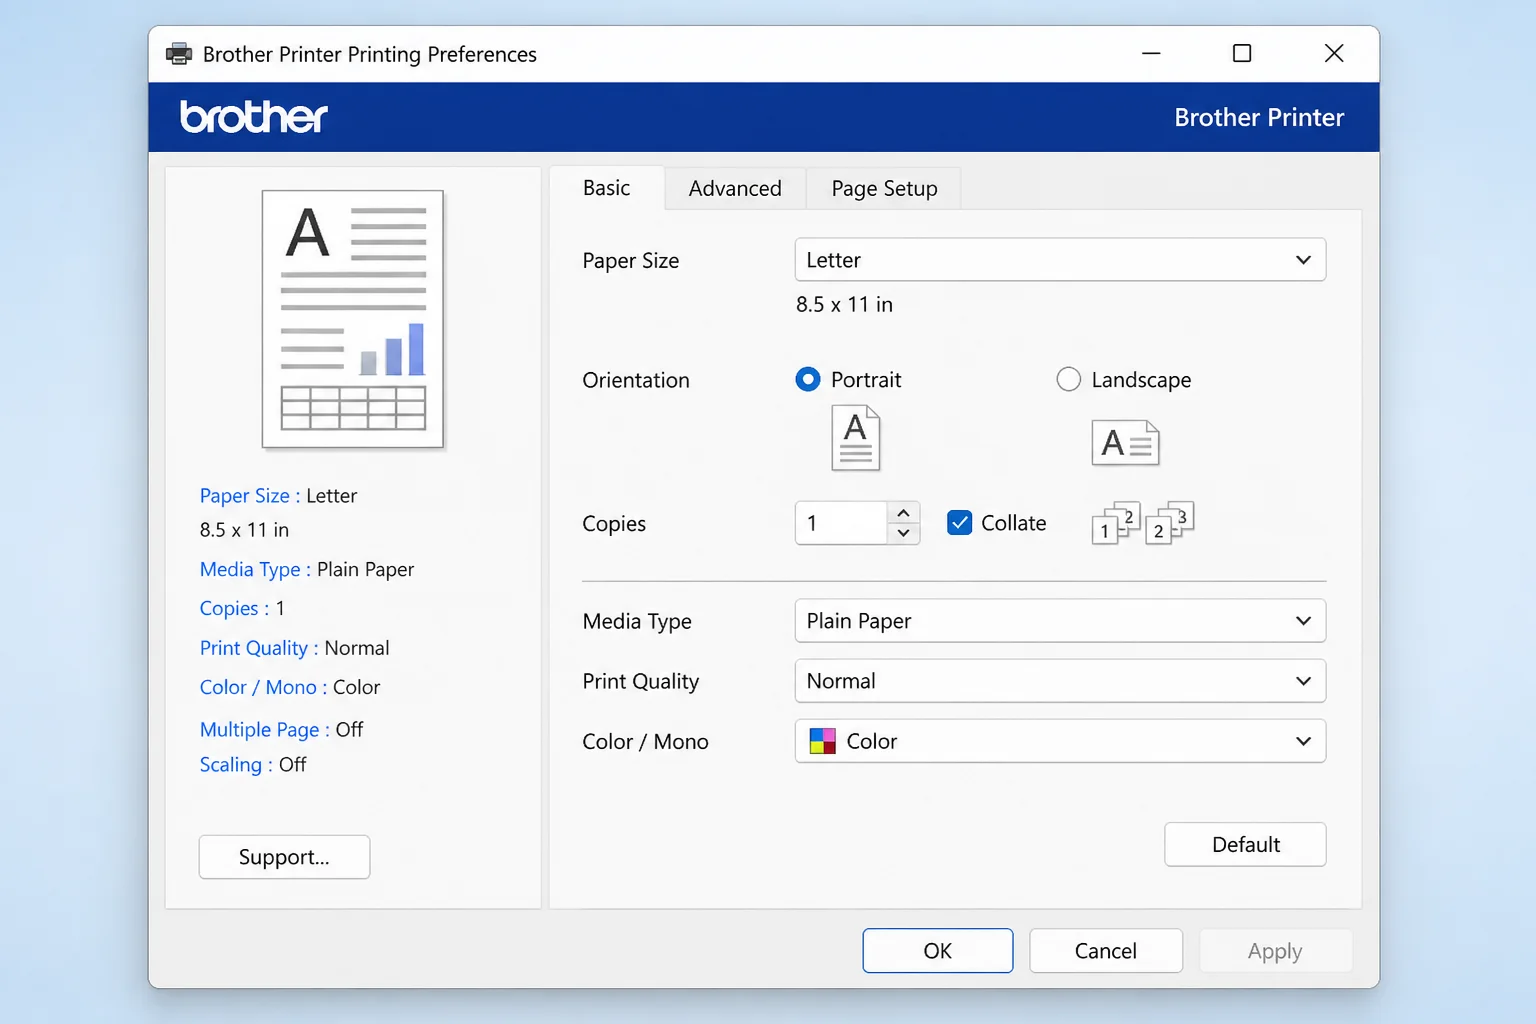Image resolution: width=1536 pixels, height=1024 pixels.
Task: Open the Print Quality dropdown
Action: 1060,681
